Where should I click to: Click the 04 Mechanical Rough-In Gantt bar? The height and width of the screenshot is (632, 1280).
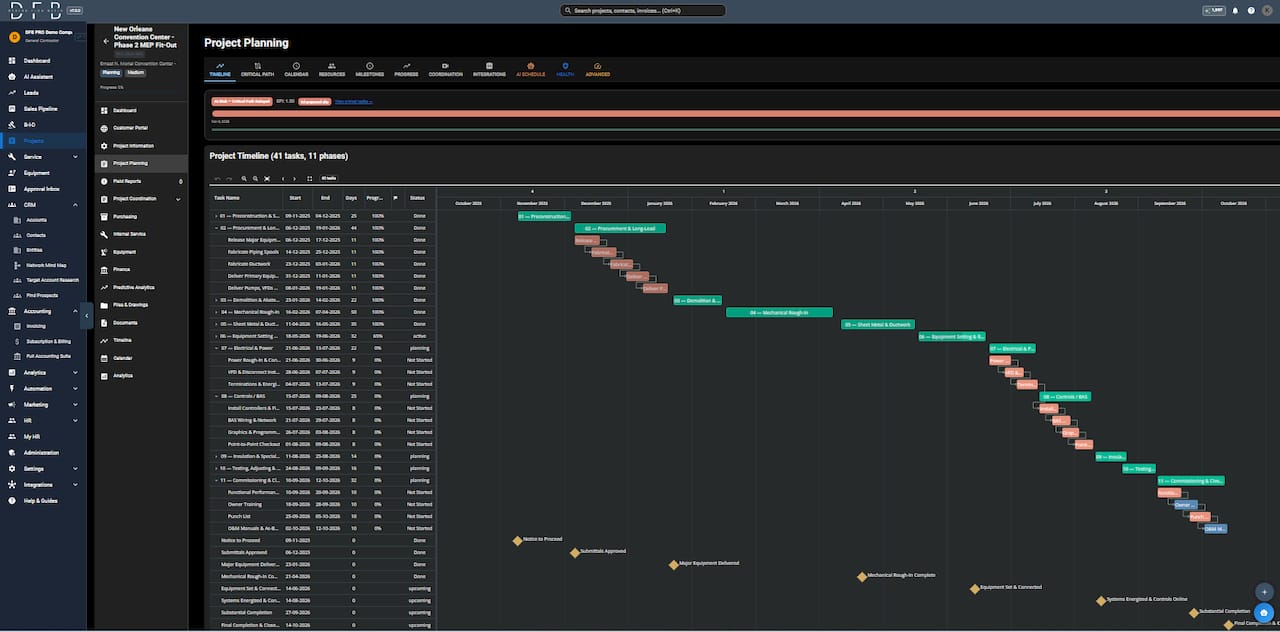point(779,312)
